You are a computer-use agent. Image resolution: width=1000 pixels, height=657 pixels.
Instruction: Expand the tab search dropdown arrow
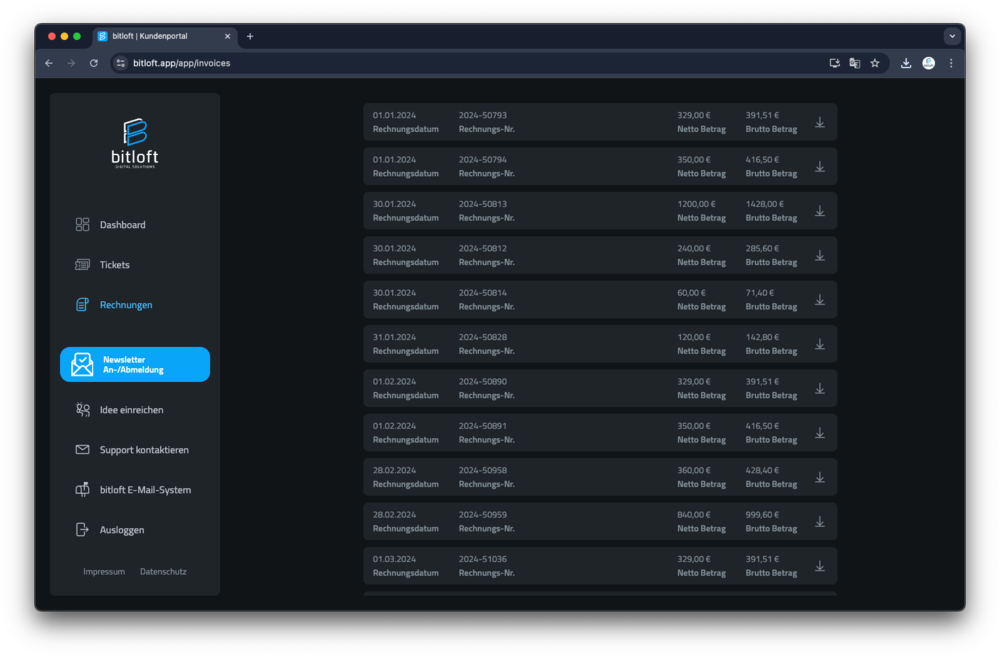pyautogui.click(x=952, y=36)
